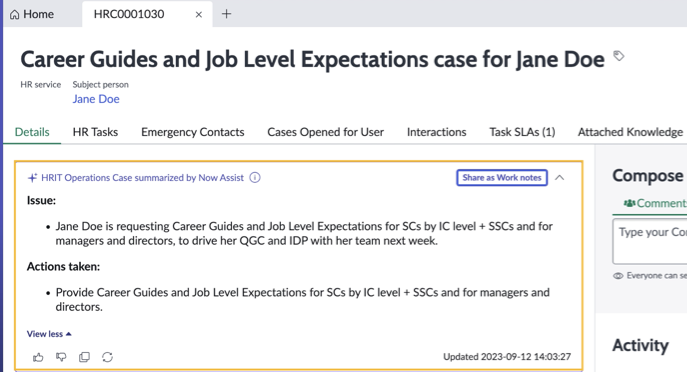Click the eye visibility icon under comment box
The width and height of the screenshot is (687, 372).
(618, 276)
